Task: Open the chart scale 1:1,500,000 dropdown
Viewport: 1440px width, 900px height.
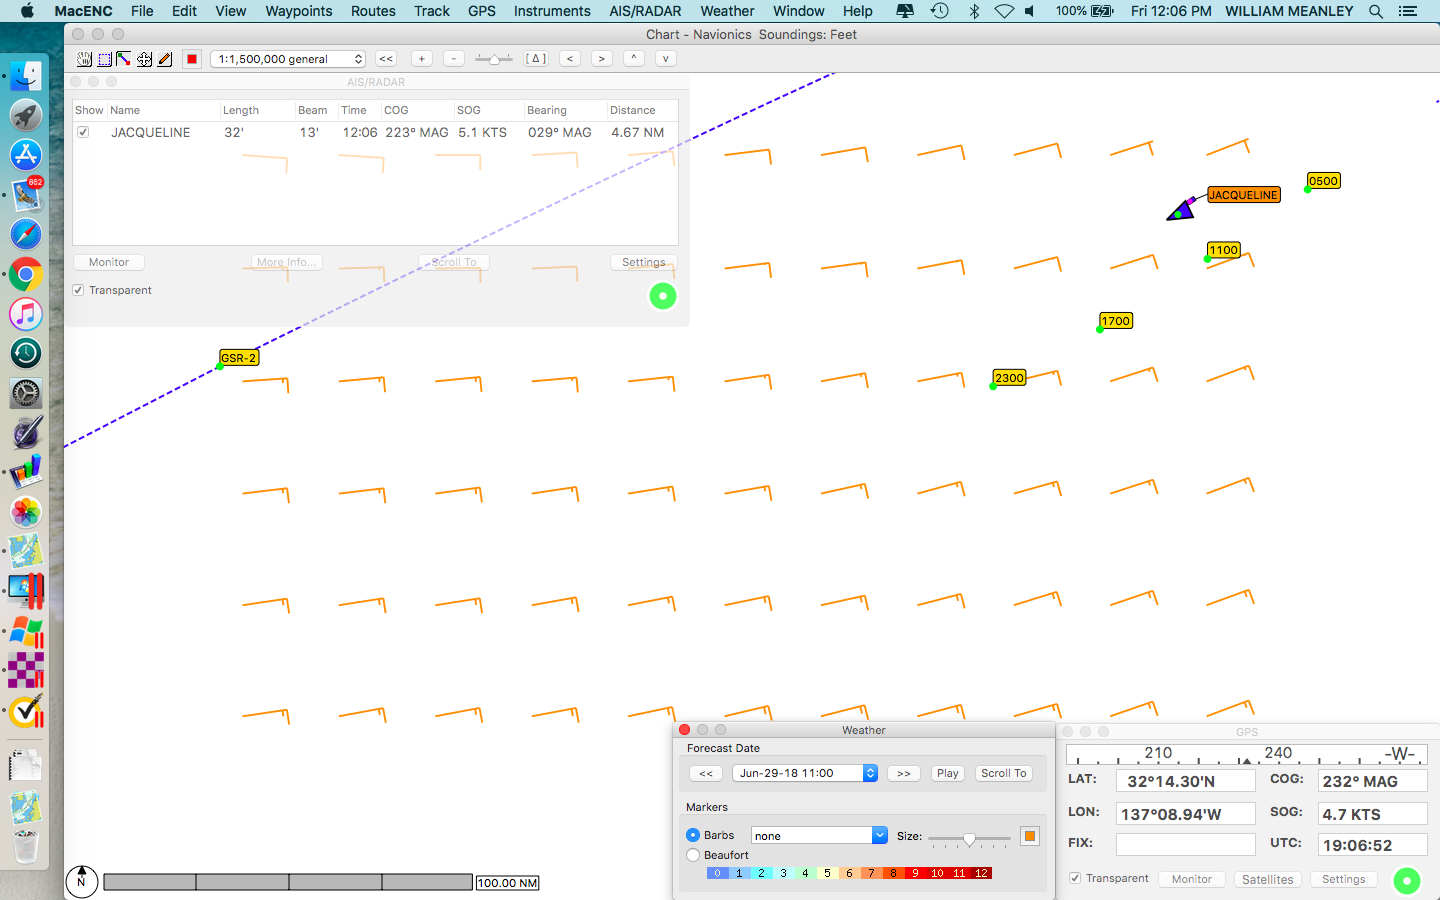Action: [x=288, y=59]
